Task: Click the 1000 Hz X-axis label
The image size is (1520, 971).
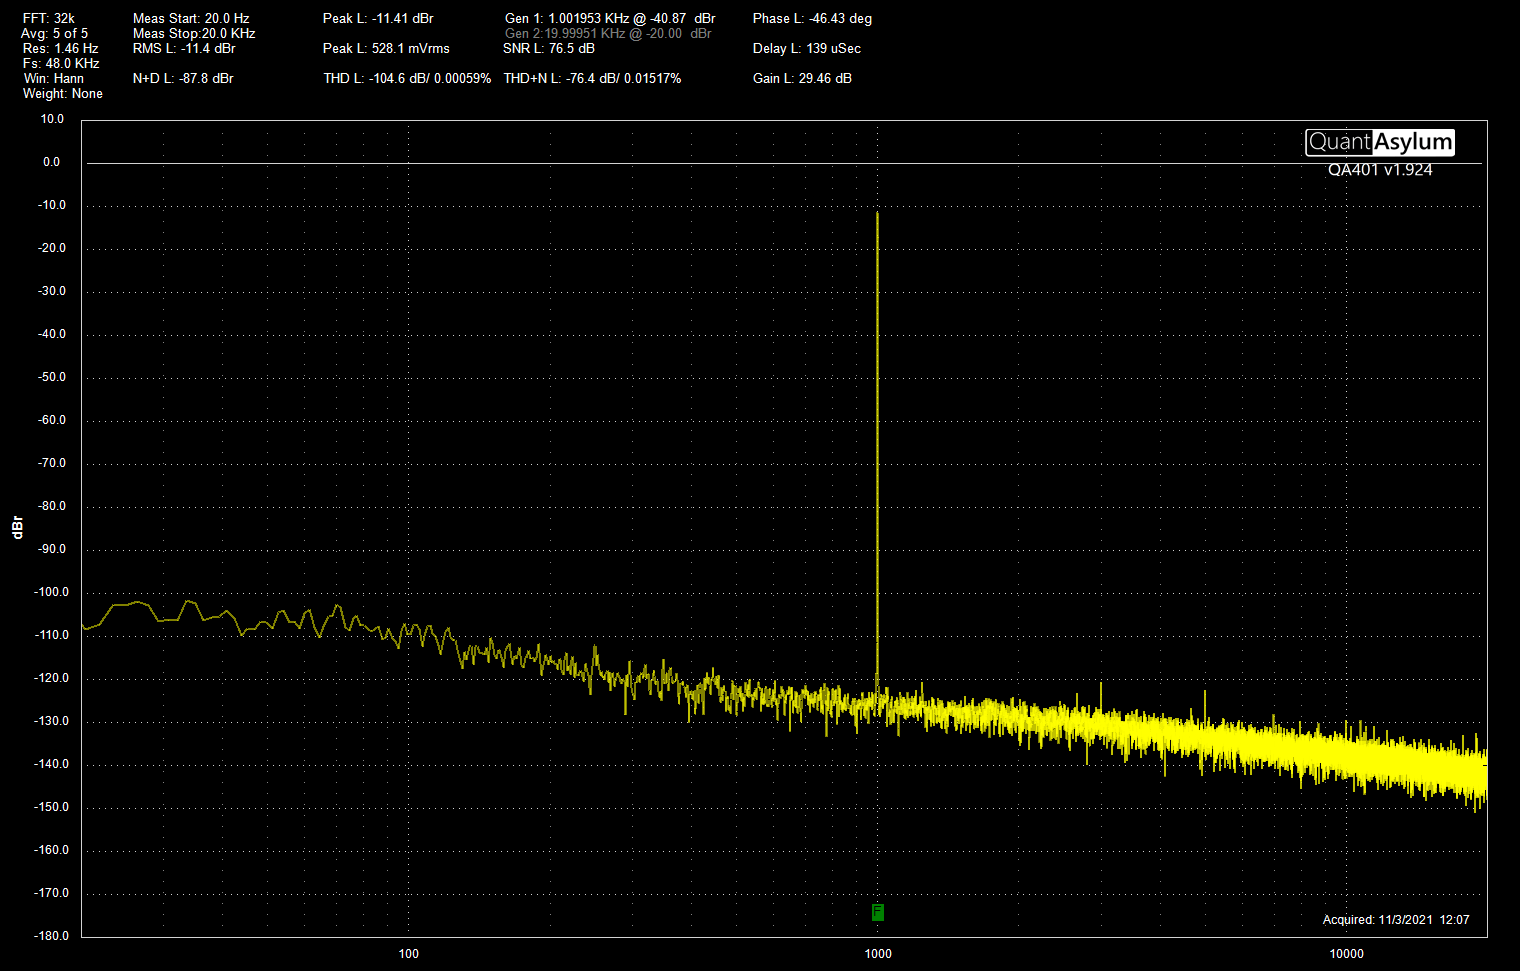Action: pyautogui.click(x=878, y=953)
